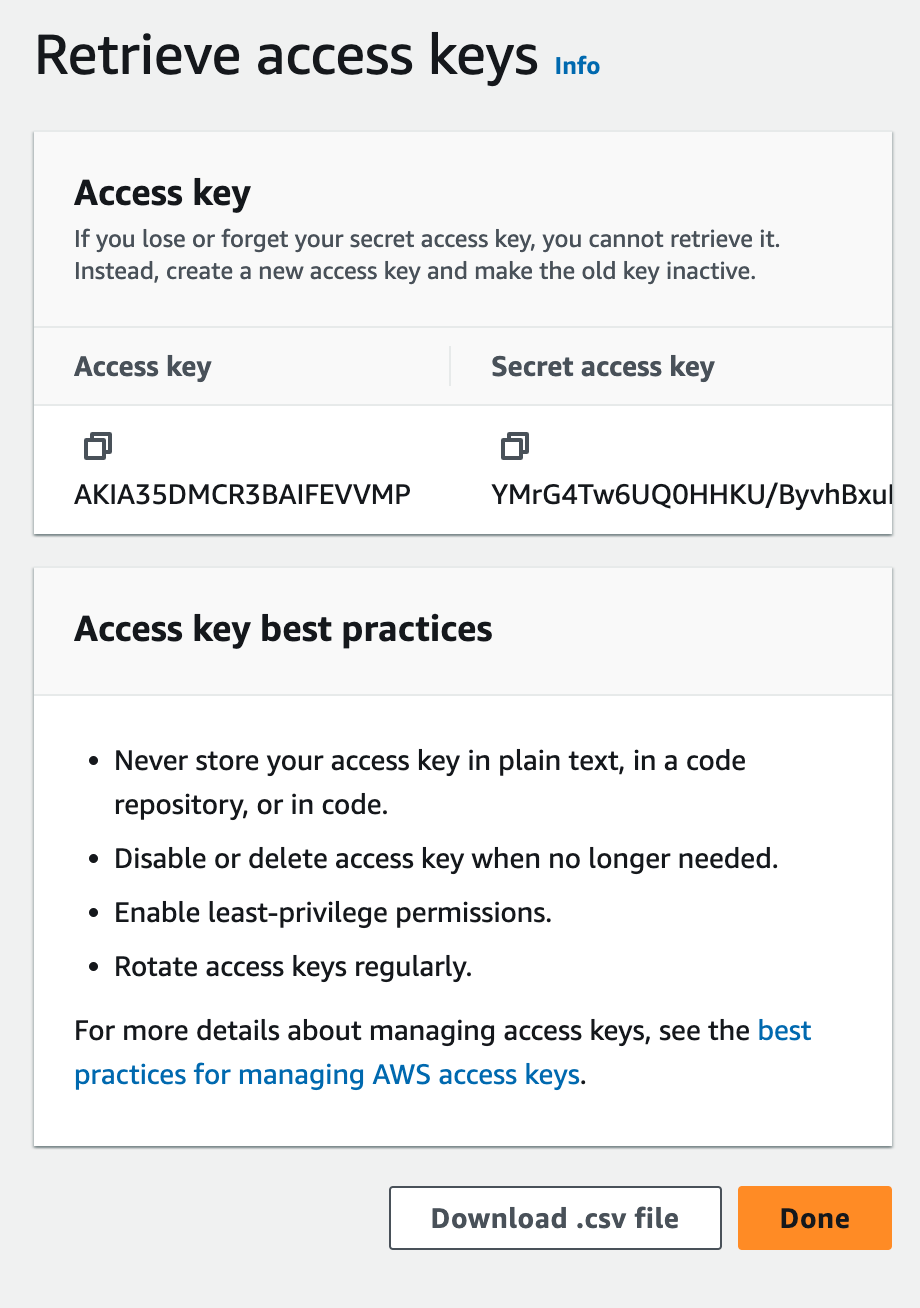Image resolution: width=920 pixels, height=1308 pixels.
Task: Copy the secret access key
Action: point(515,446)
